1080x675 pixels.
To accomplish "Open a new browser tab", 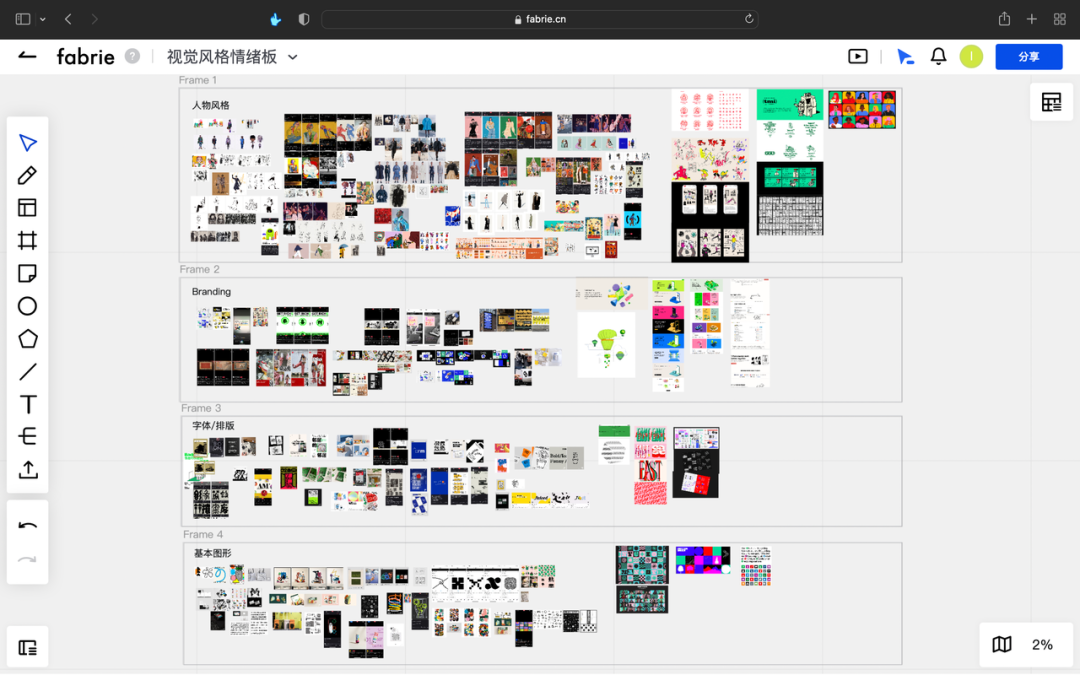I will [x=1032, y=19].
